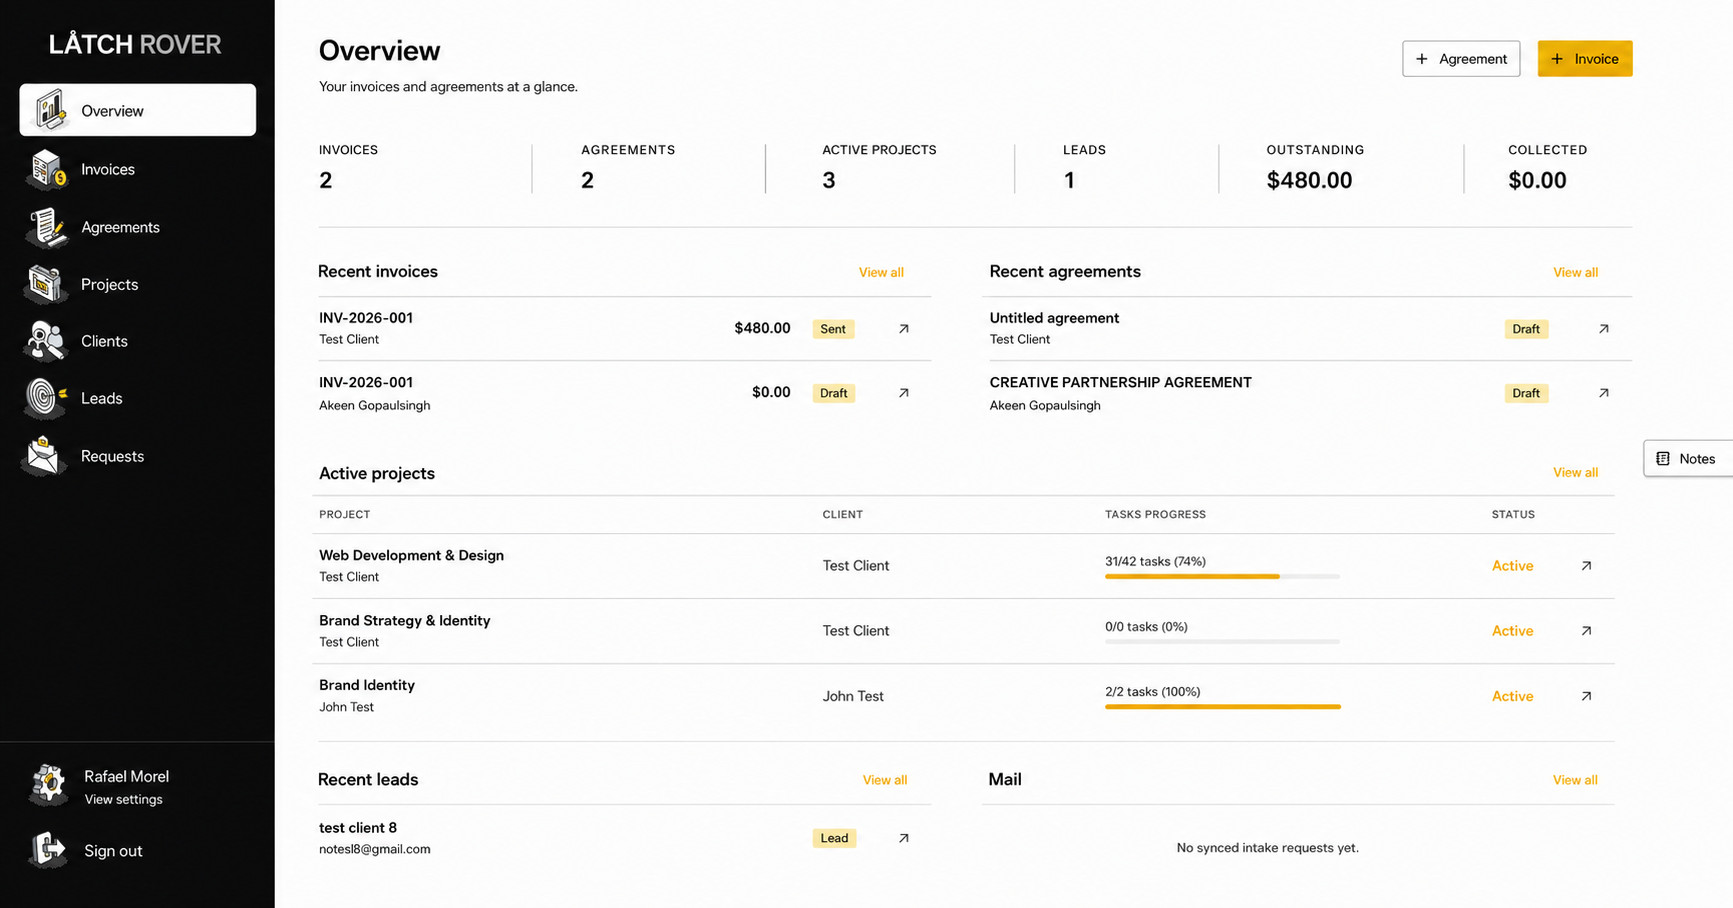Create a new Invoice
The width and height of the screenshot is (1733, 908).
[x=1585, y=59]
